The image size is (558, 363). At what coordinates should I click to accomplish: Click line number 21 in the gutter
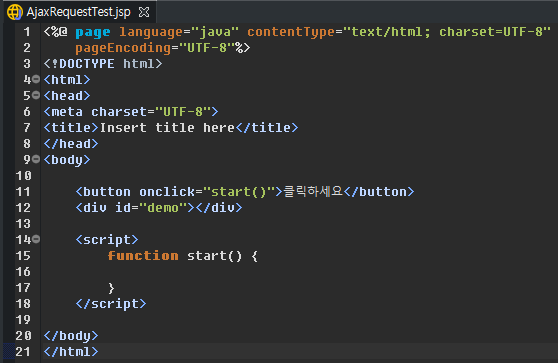23,352
